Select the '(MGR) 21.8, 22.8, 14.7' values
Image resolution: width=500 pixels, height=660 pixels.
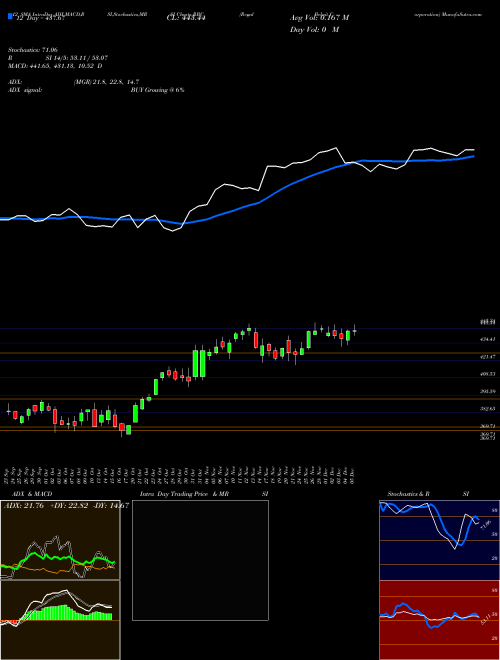point(106,82)
